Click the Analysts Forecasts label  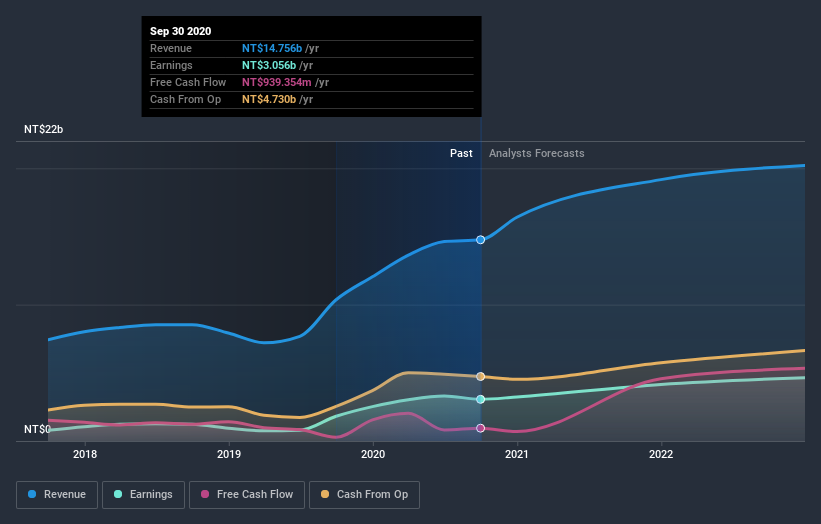(x=537, y=153)
